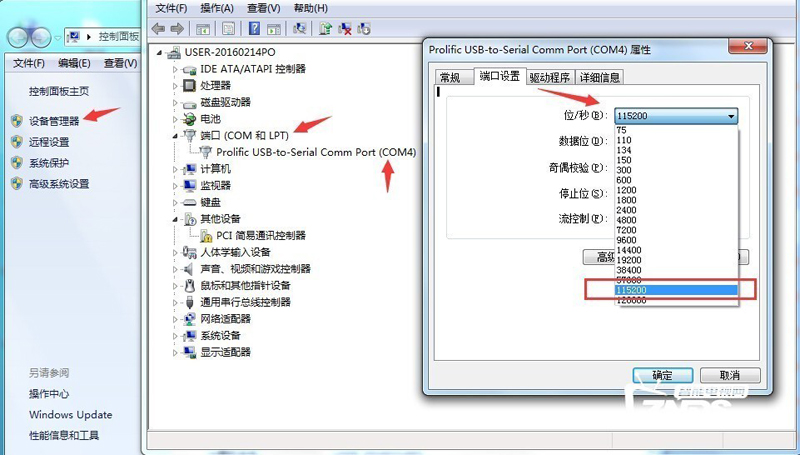Image resolution: width=800 pixels, height=455 pixels.
Task: Select the 端口设置 tab
Action: point(499,76)
